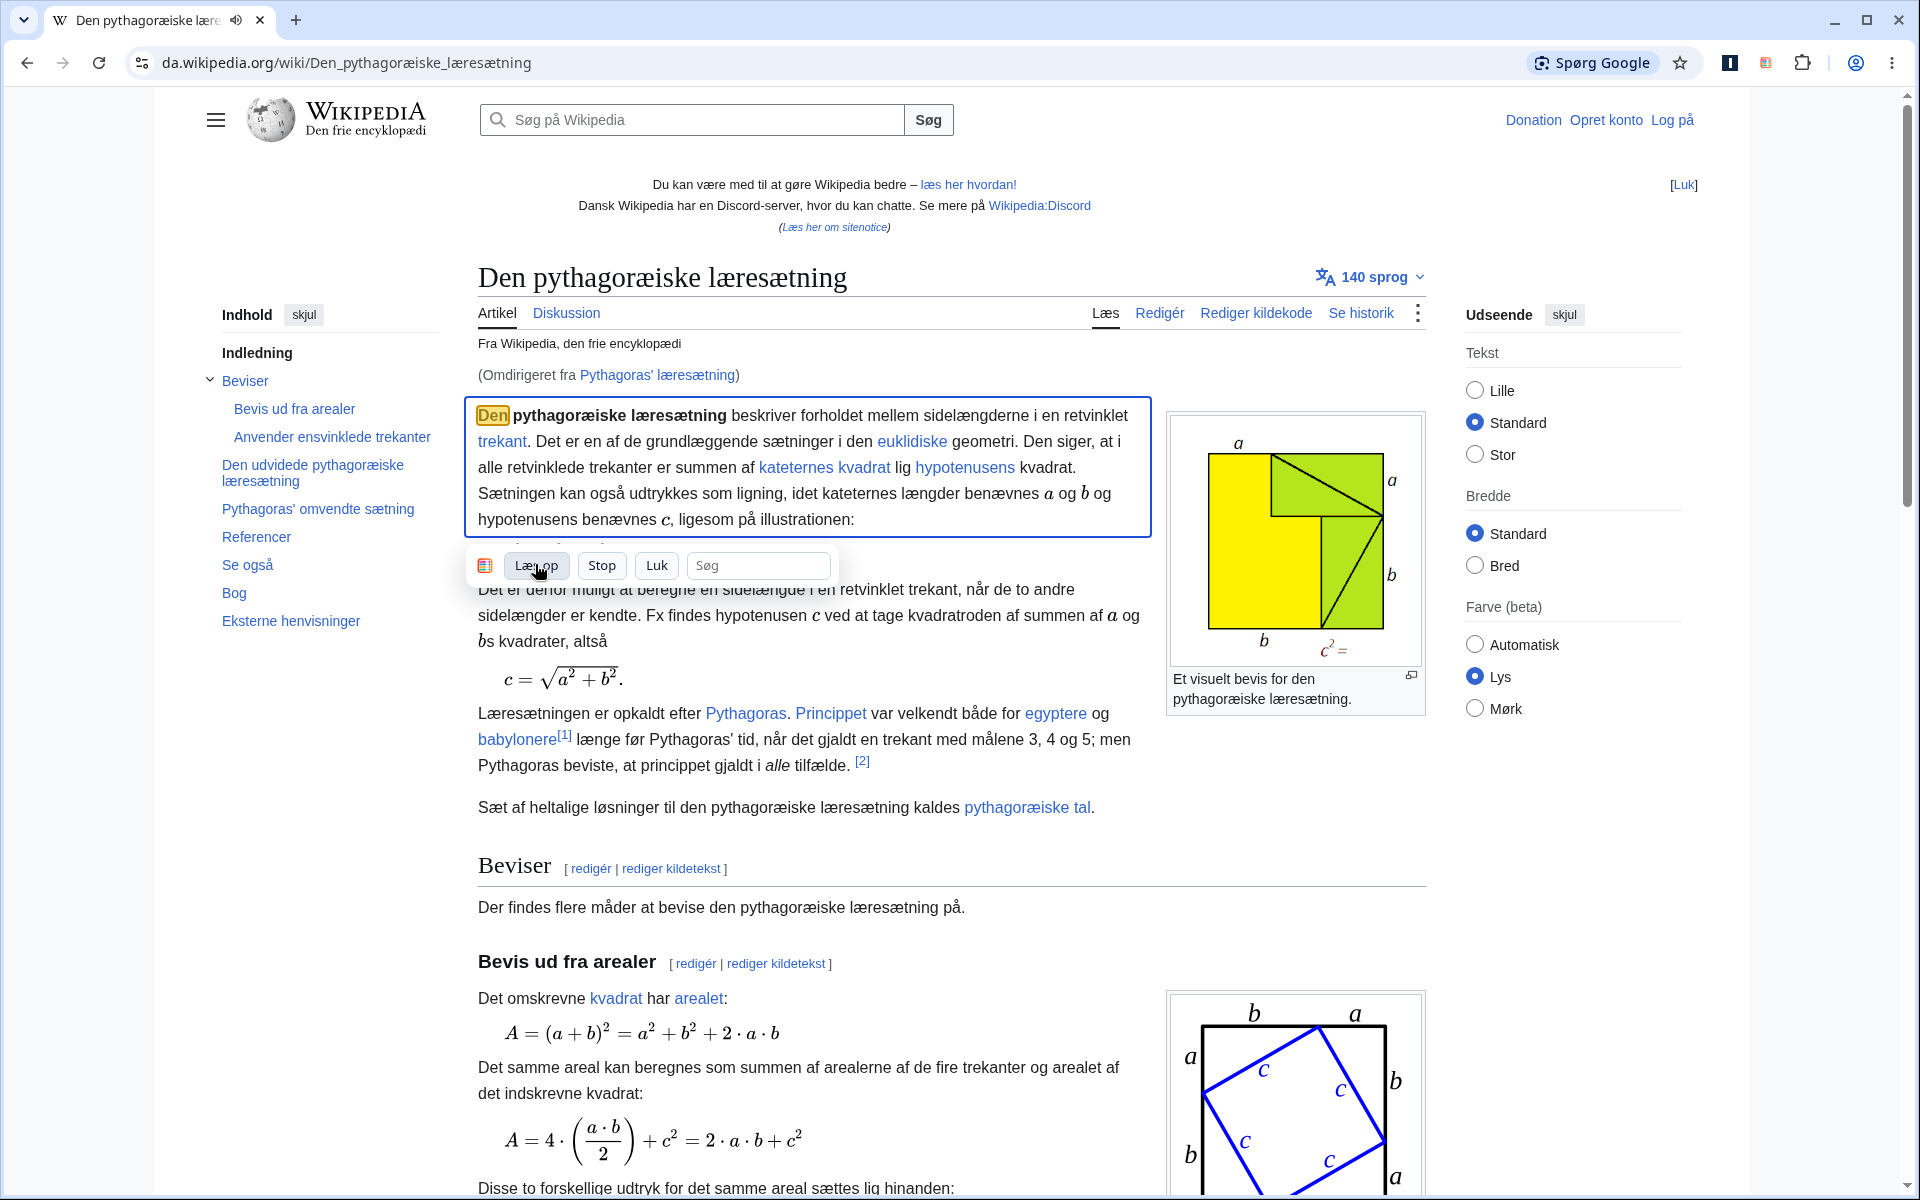Enlarge the visual proof image icon

(1412, 676)
